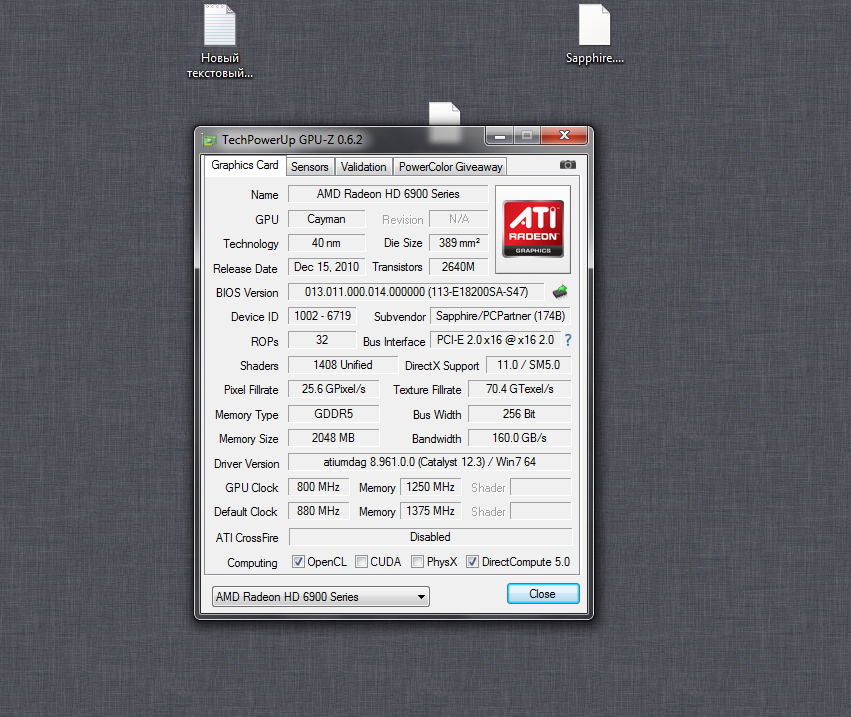Toggle the CUDA checkbox
Screen dimensions: 851x717
tap(361, 562)
